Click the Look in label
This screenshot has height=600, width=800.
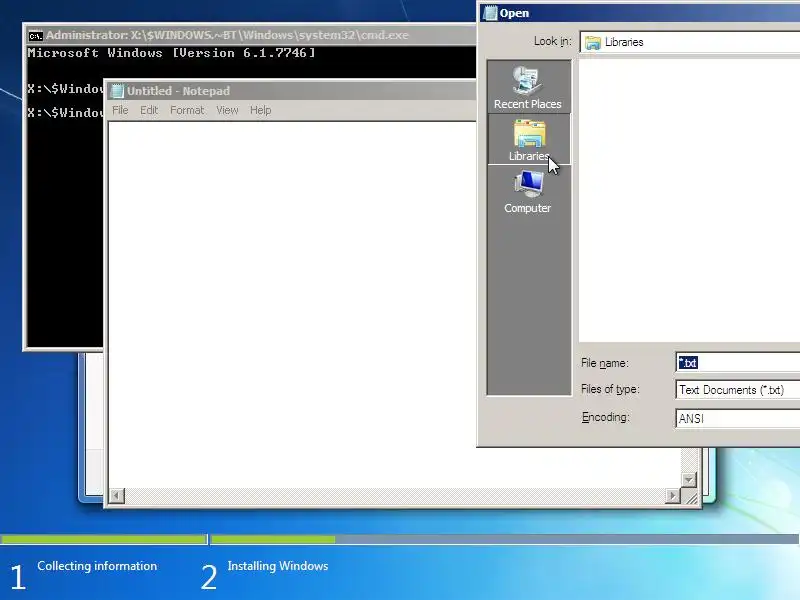point(553,41)
